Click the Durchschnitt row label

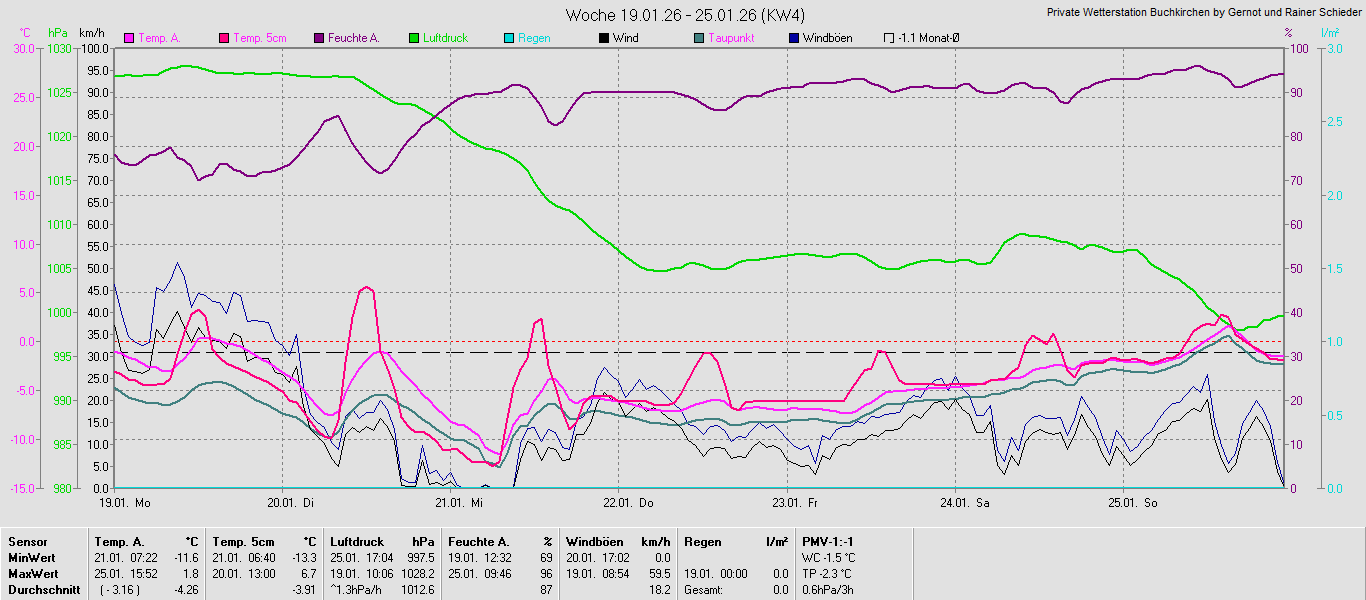pyautogui.click(x=41, y=590)
